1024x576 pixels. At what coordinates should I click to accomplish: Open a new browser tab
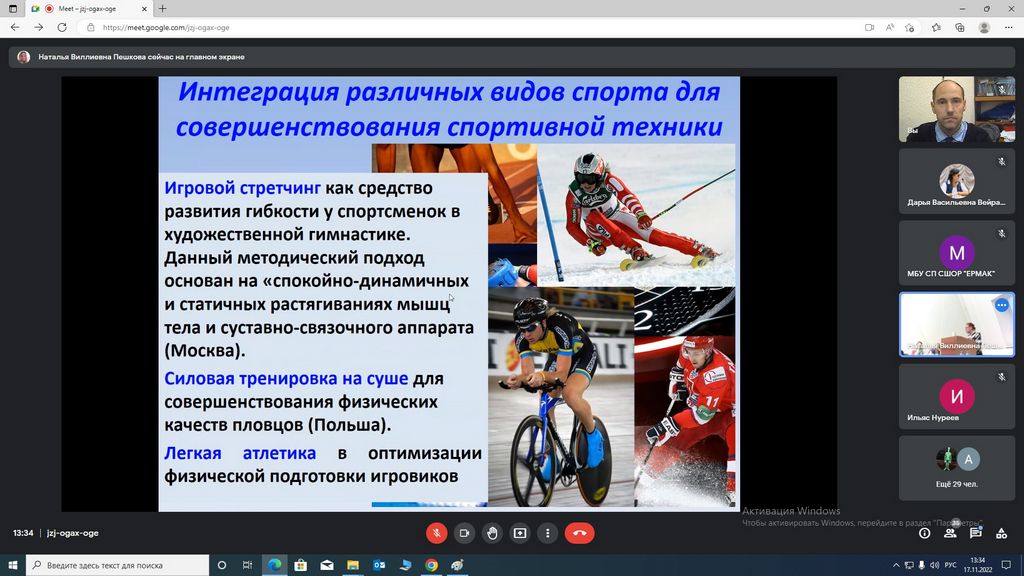163,9
